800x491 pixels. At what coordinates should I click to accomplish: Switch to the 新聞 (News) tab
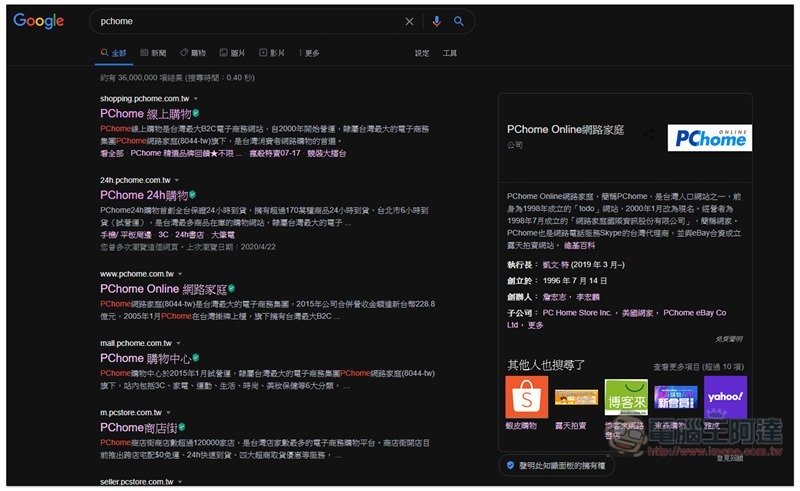click(153, 53)
